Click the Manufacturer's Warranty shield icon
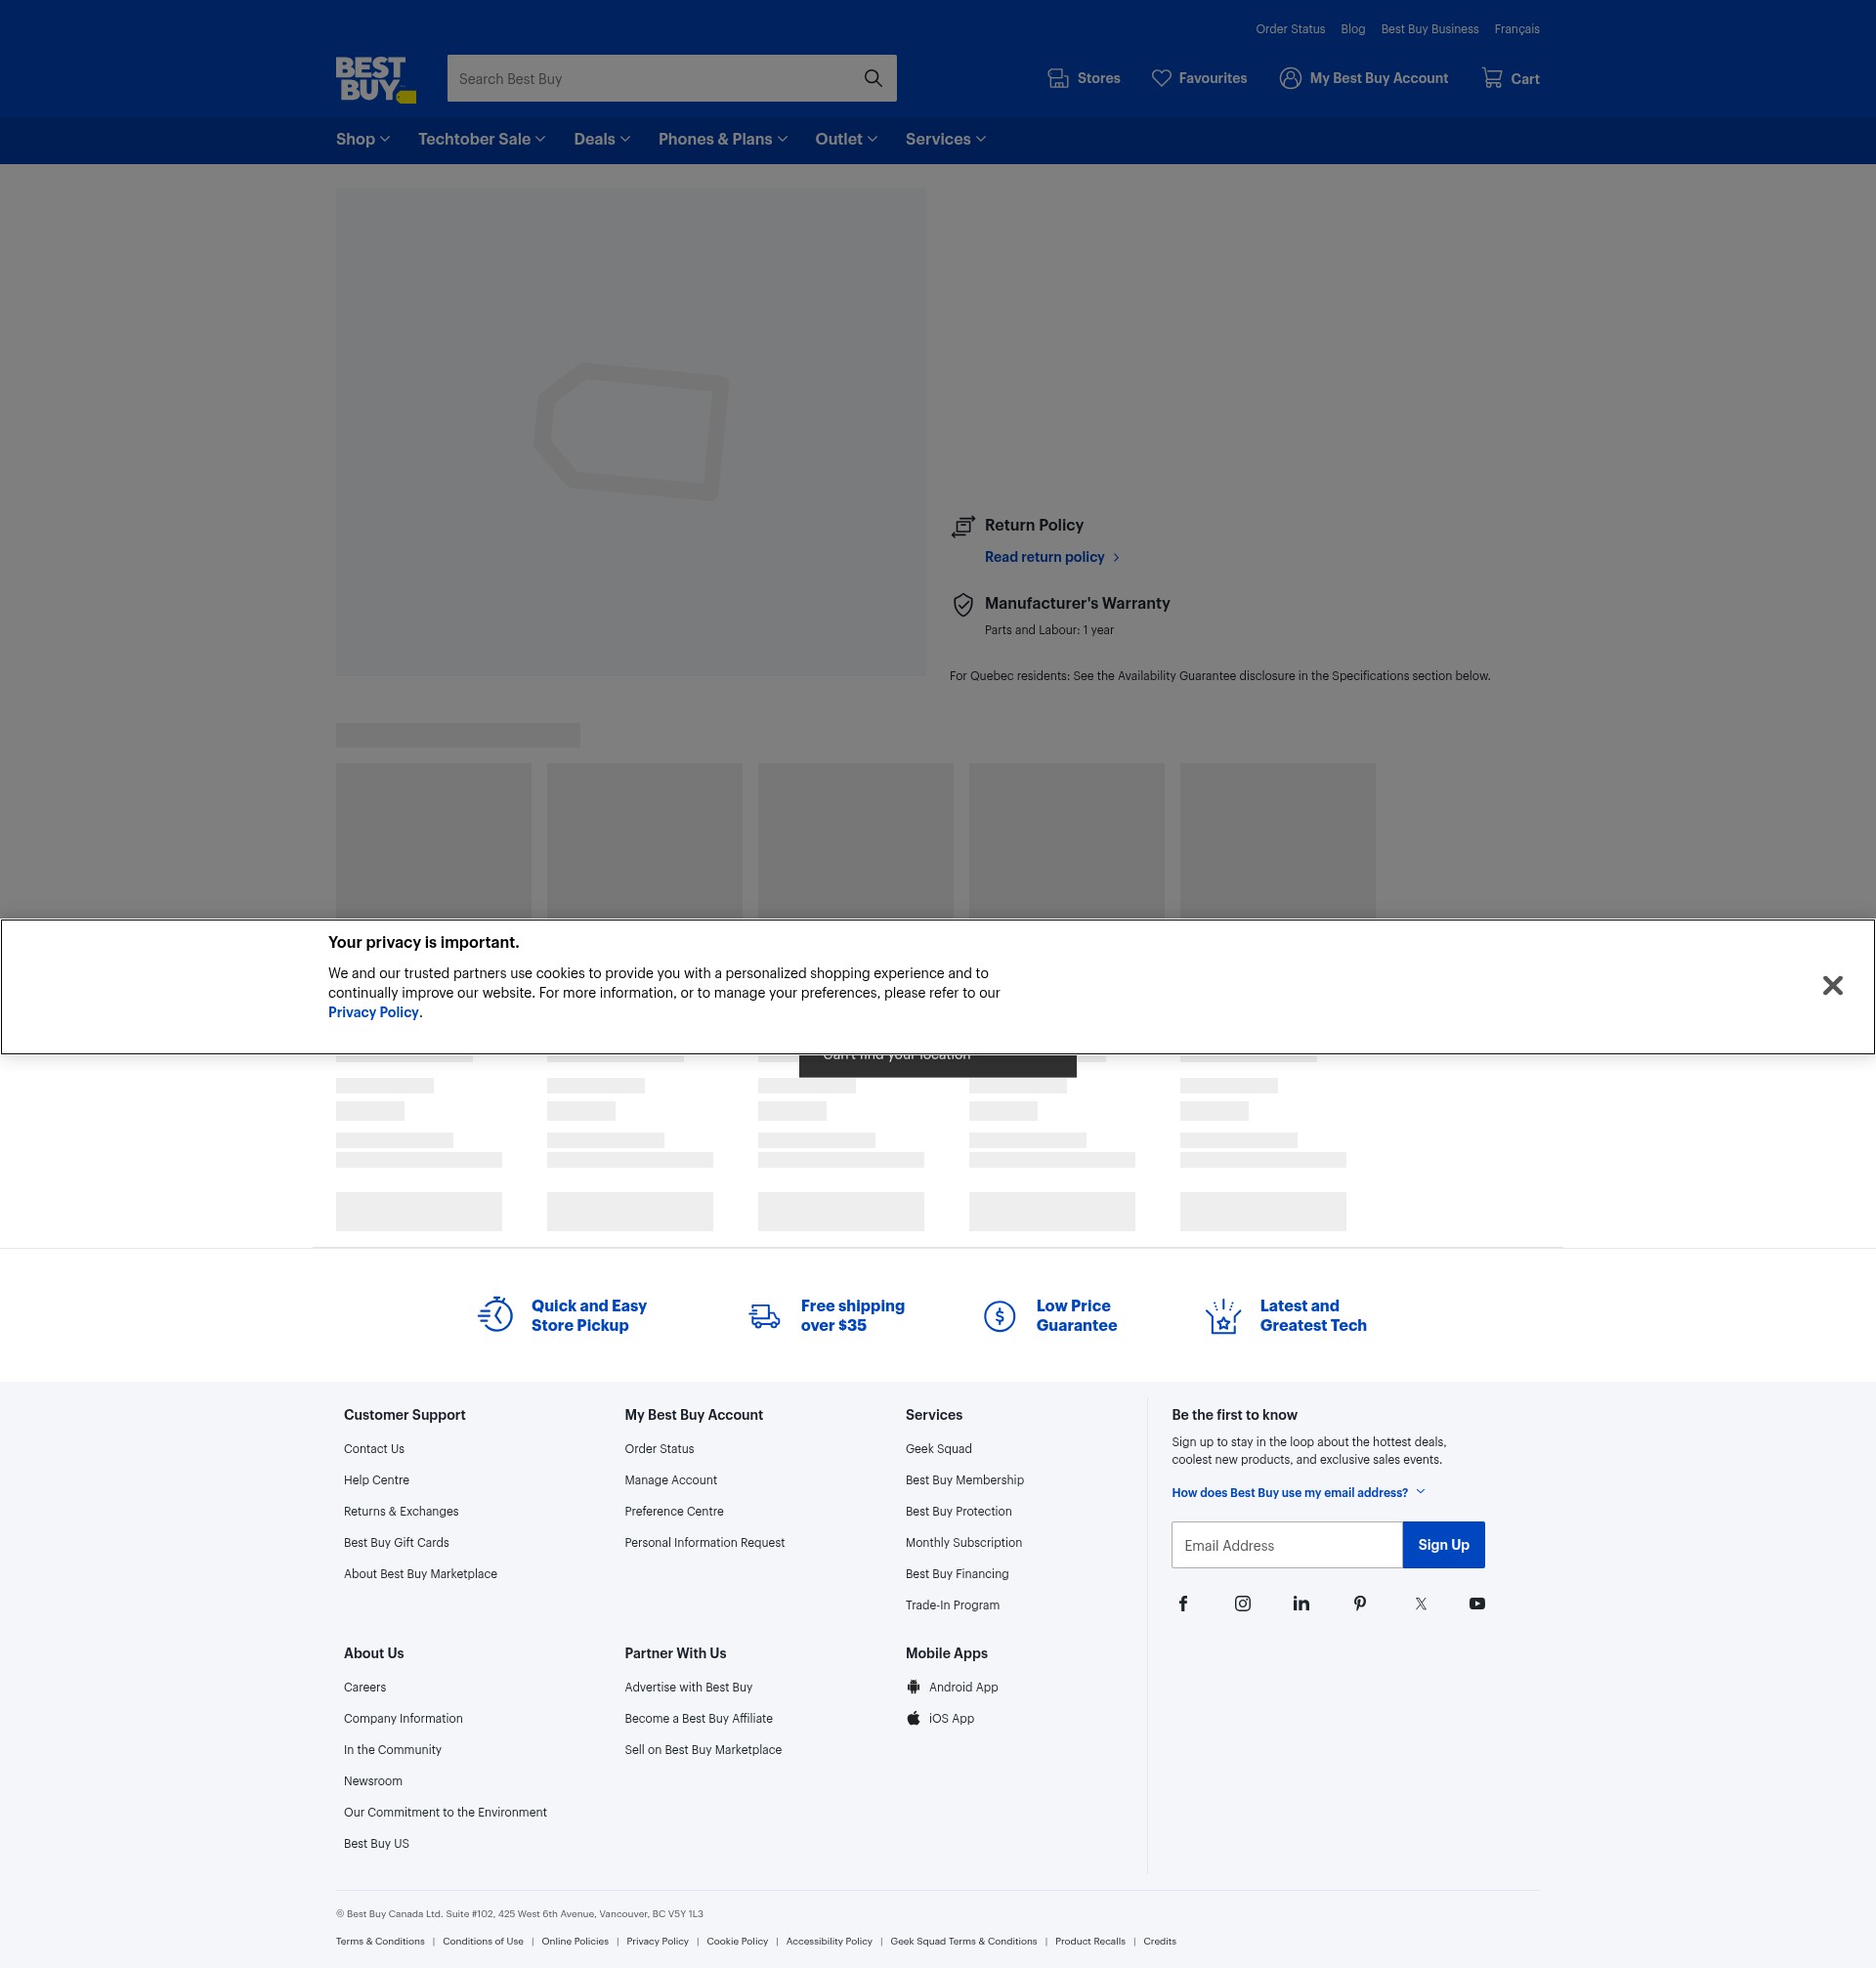The height and width of the screenshot is (1968, 1876). point(963,604)
